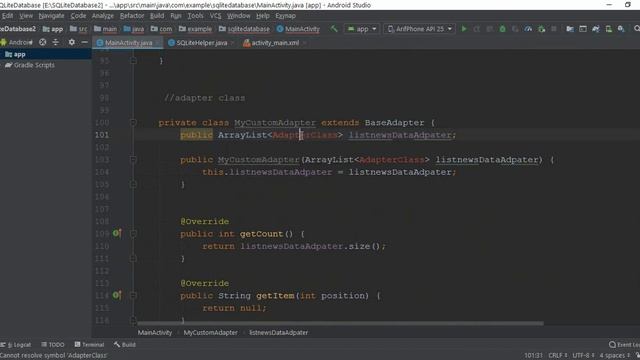Open the Build tool window
The image size is (640, 360).
pyautogui.click(x=125, y=344)
